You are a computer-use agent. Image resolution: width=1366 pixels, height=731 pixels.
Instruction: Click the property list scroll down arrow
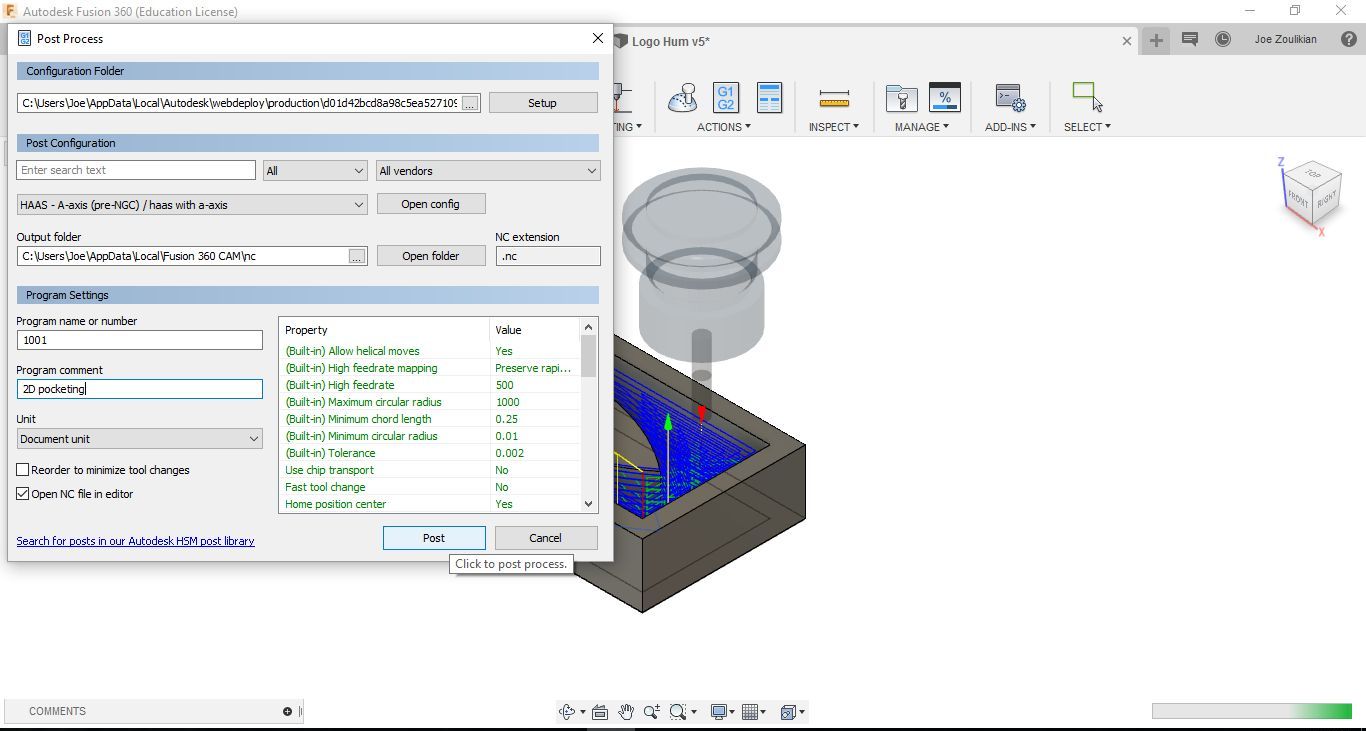588,504
